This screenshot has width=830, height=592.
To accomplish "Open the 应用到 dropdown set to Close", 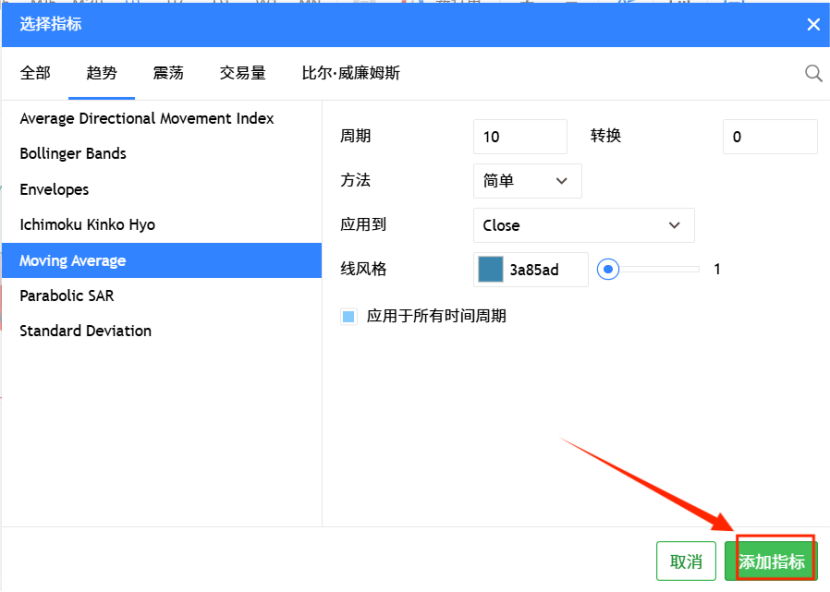I will click(x=583, y=226).
